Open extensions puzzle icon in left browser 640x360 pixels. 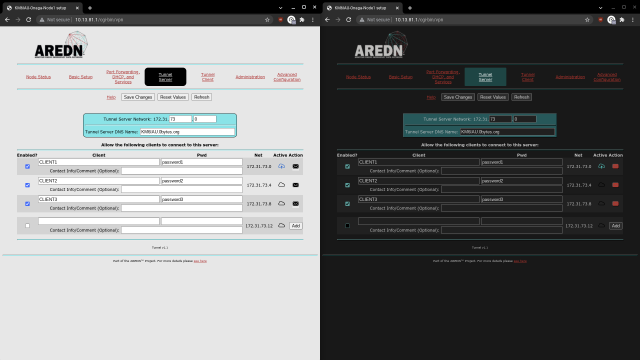click(302, 20)
